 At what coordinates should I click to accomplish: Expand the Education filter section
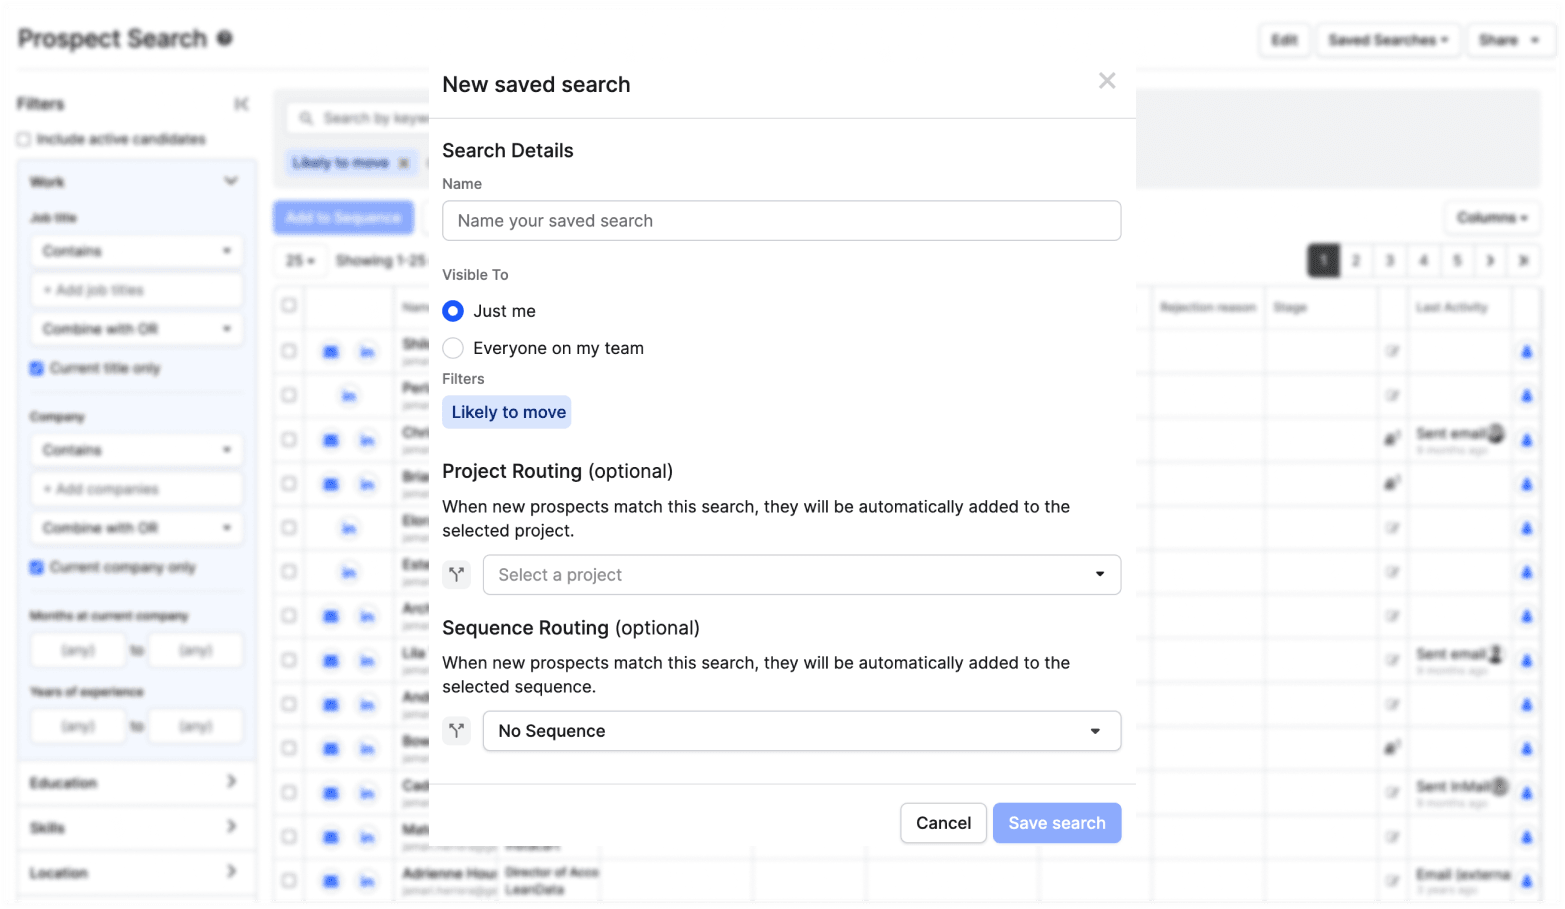pos(136,782)
